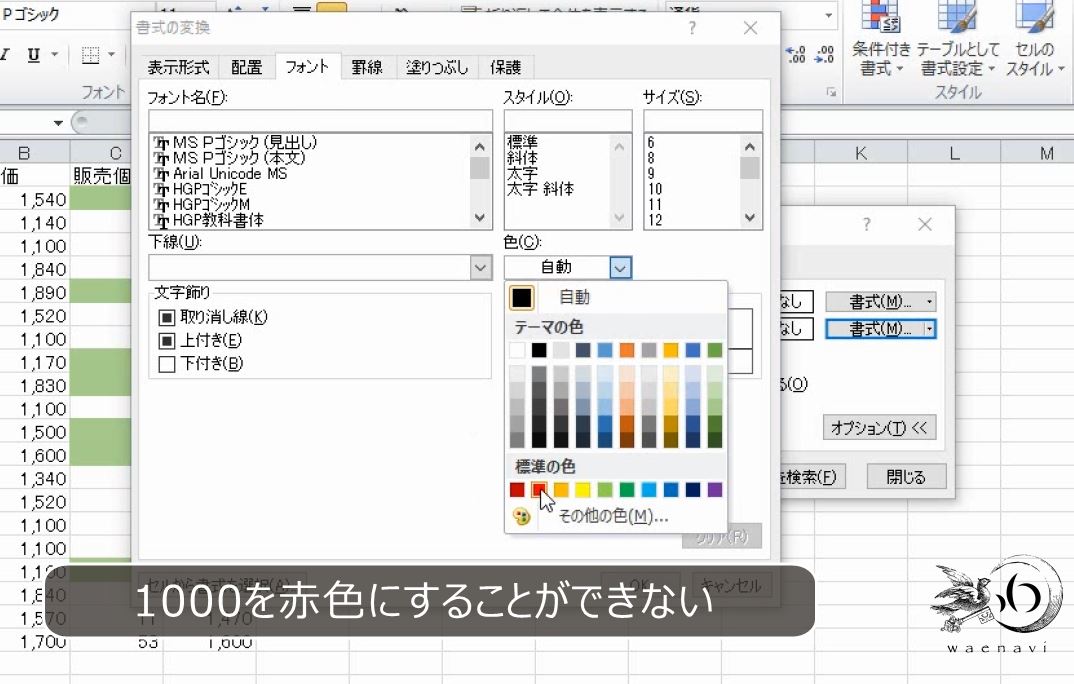1074x684 pixels.
Task: Open the 色(C) color dropdown
Action: (x=621, y=267)
